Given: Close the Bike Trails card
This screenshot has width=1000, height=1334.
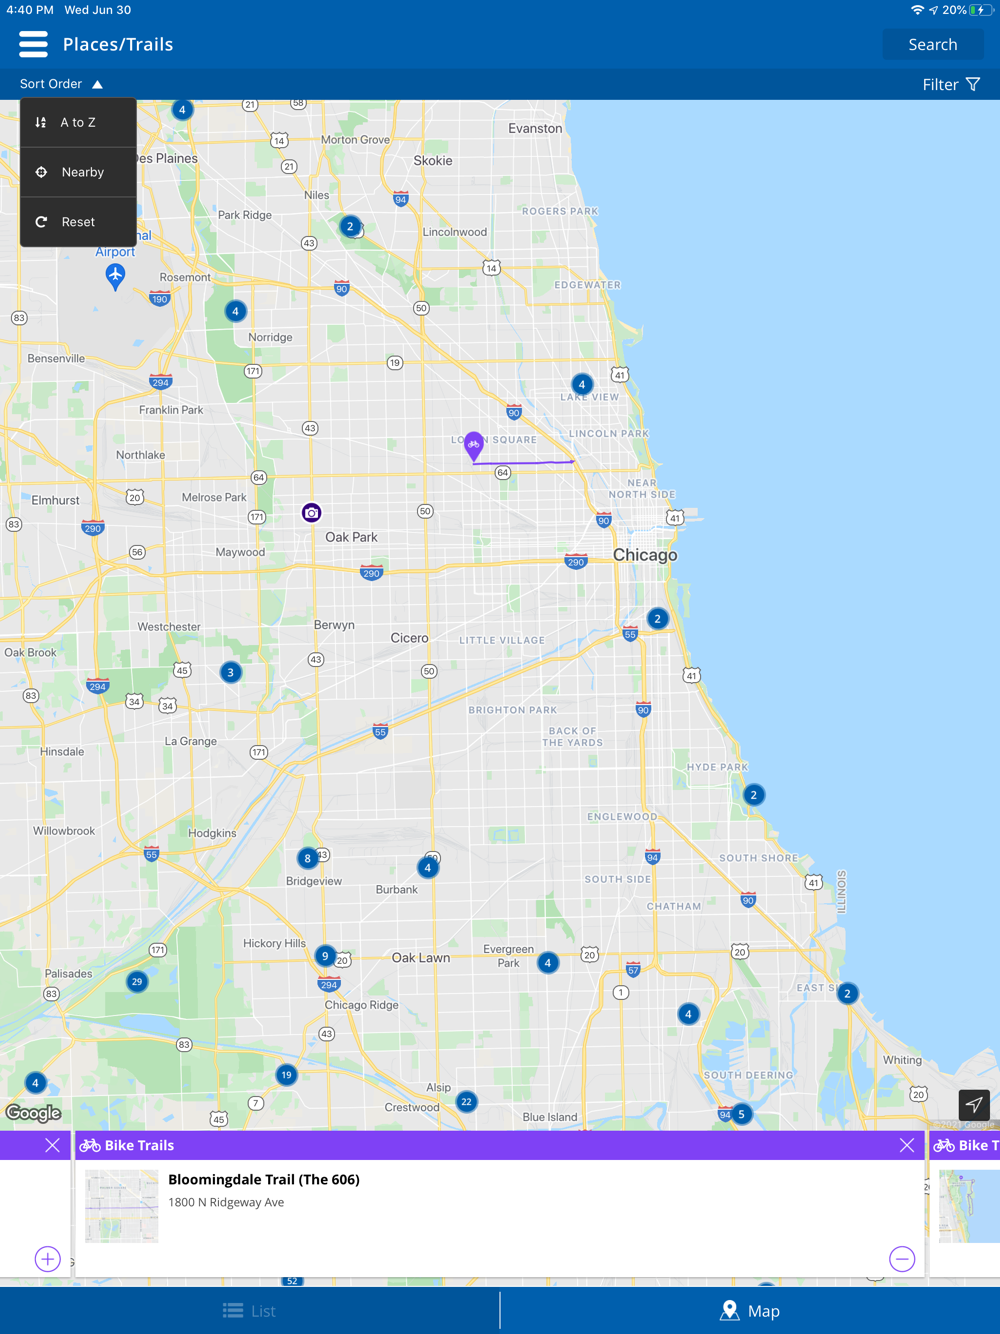Looking at the screenshot, I should coord(906,1145).
